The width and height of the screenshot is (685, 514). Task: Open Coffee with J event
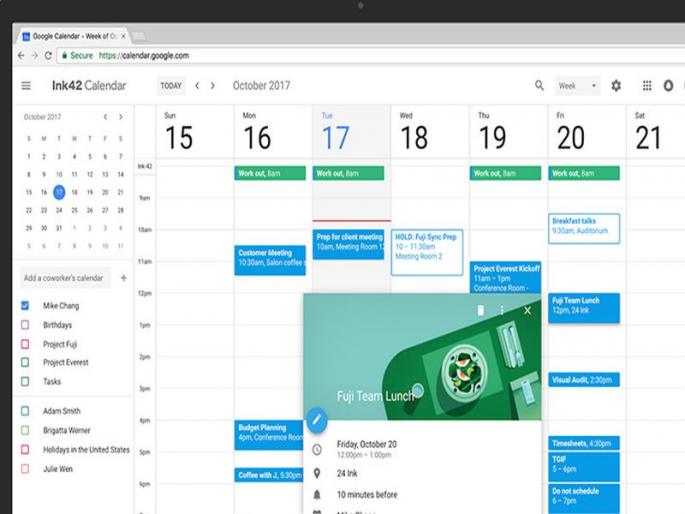pos(269,475)
